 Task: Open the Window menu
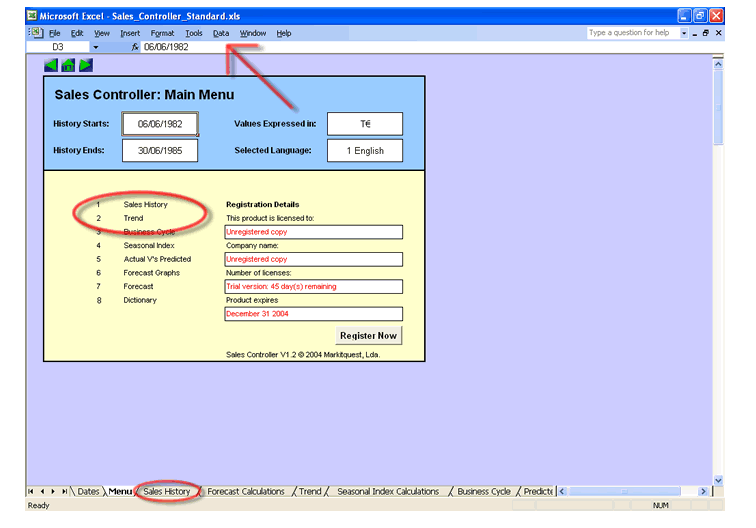[253, 33]
